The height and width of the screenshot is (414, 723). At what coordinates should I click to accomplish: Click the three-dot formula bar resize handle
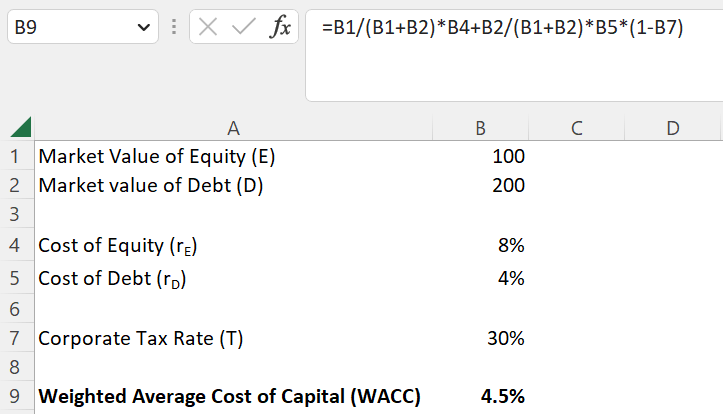175,27
